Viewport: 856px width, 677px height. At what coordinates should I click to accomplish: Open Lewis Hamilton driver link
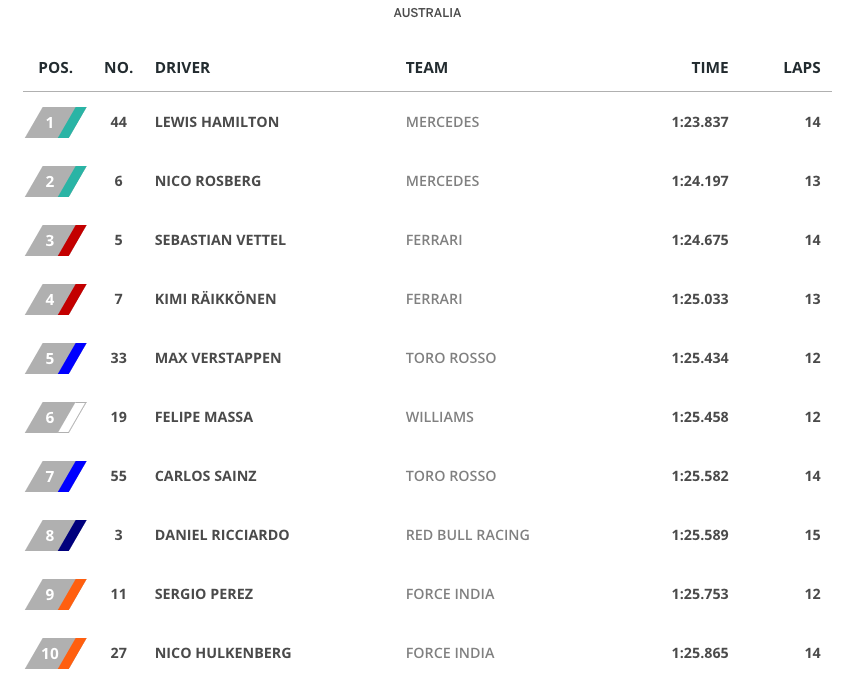click(x=217, y=122)
